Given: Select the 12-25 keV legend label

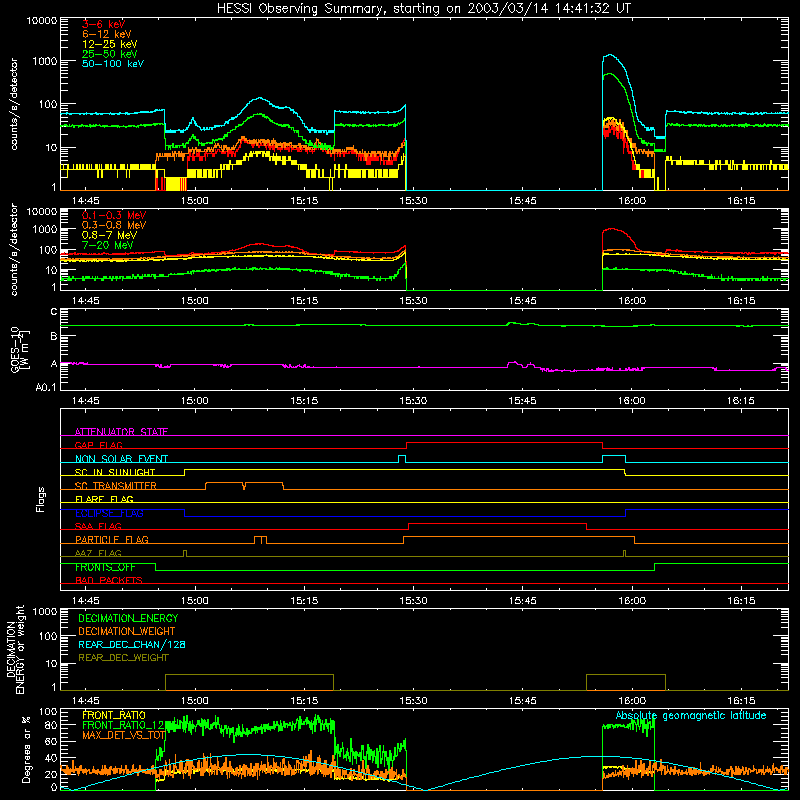Looking at the screenshot, I should [109, 44].
